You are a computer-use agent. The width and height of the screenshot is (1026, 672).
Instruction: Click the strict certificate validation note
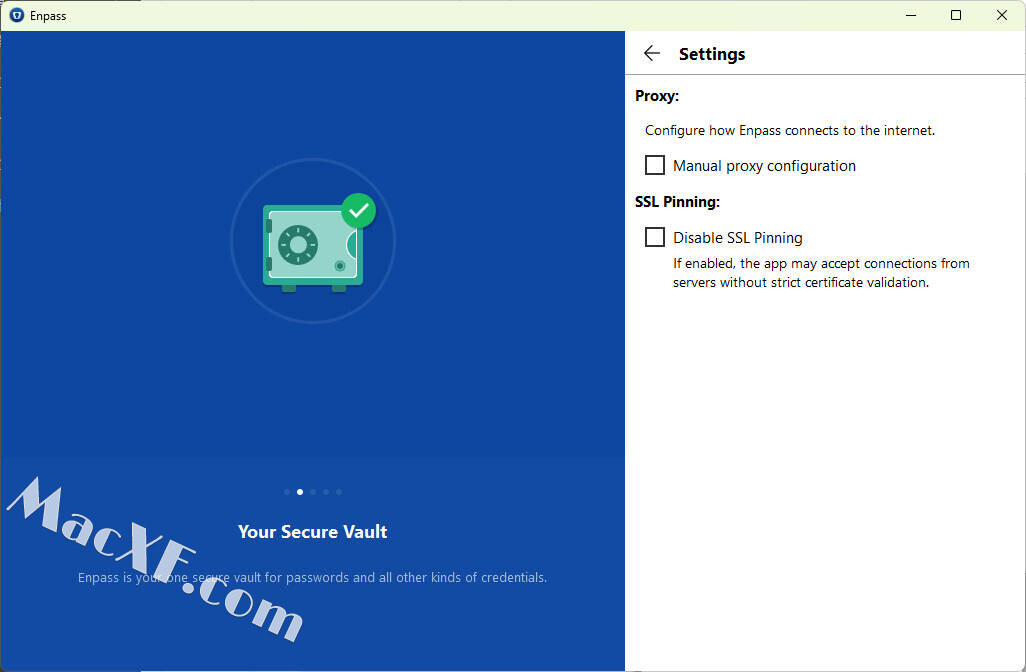pos(821,273)
